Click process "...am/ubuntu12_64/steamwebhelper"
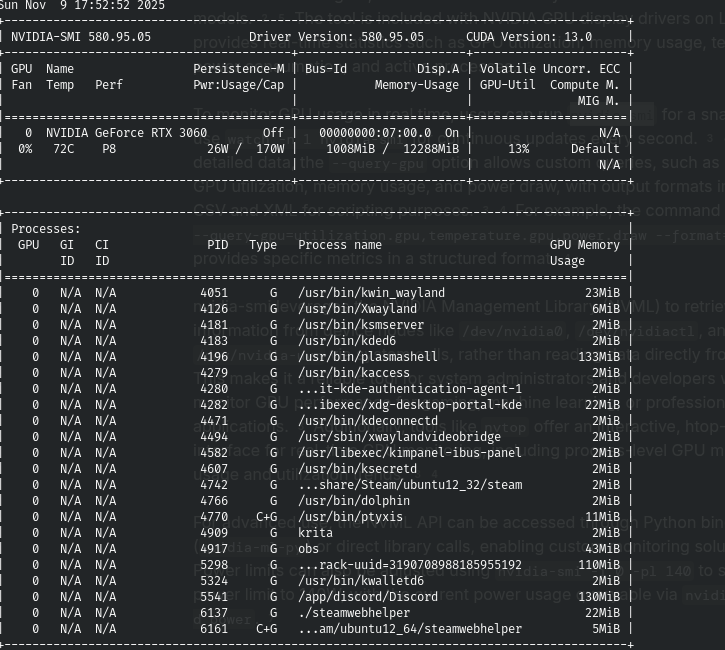Viewport: 725px width, 650px height. click(x=410, y=629)
